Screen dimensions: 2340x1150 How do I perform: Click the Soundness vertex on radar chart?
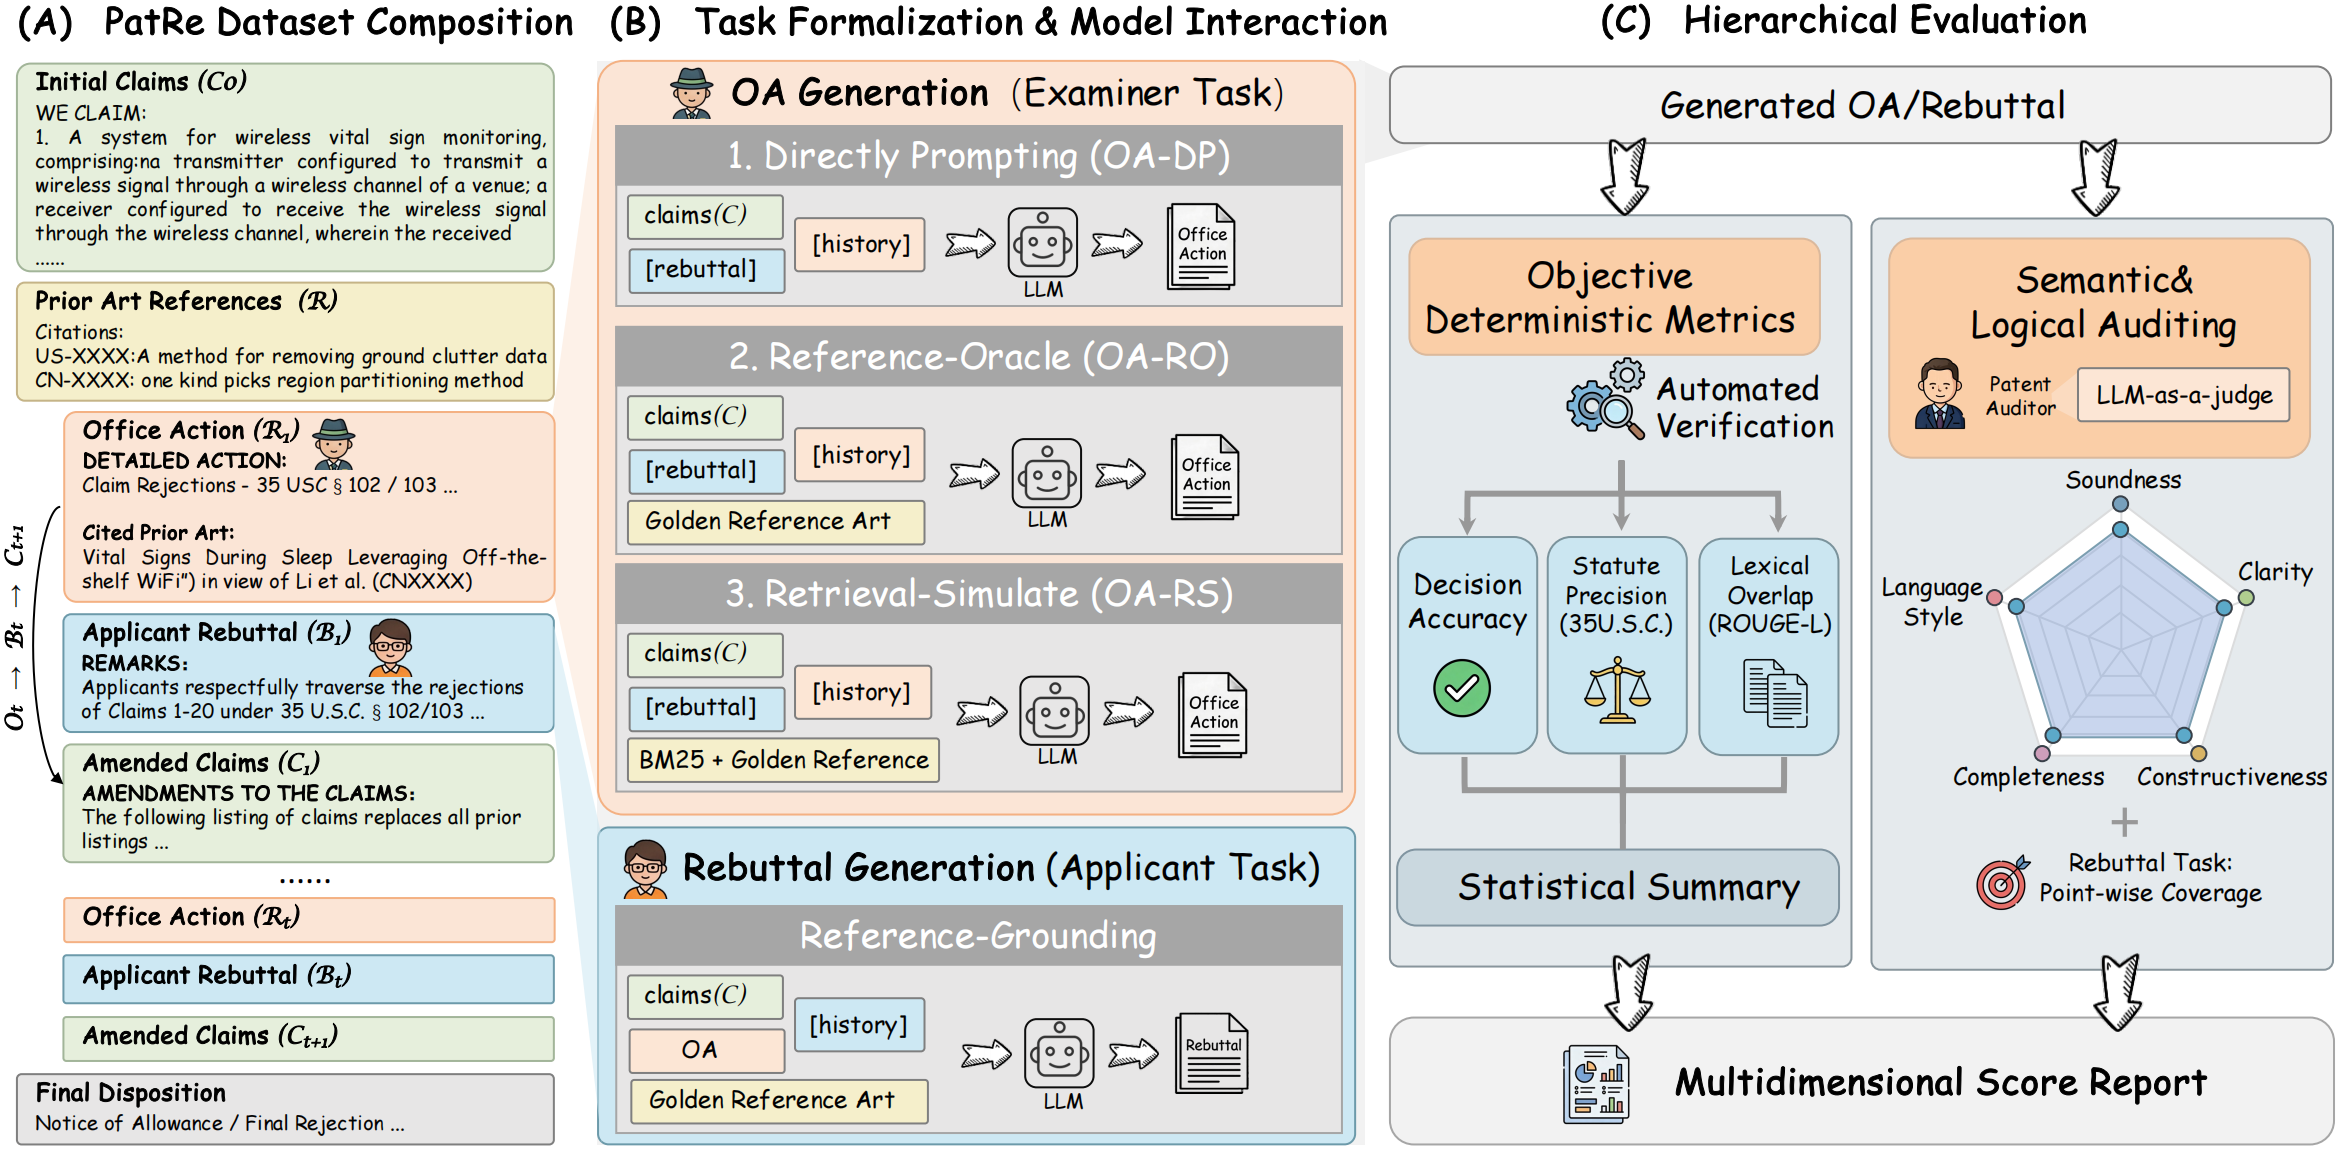click(x=2120, y=528)
